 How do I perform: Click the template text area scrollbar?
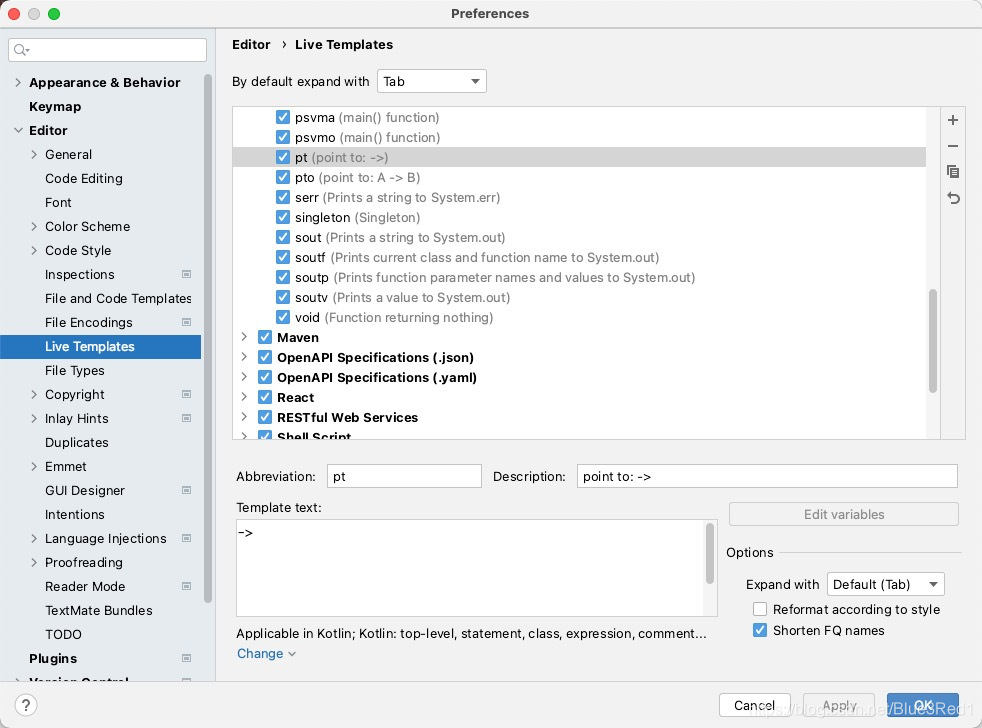[710, 554]
